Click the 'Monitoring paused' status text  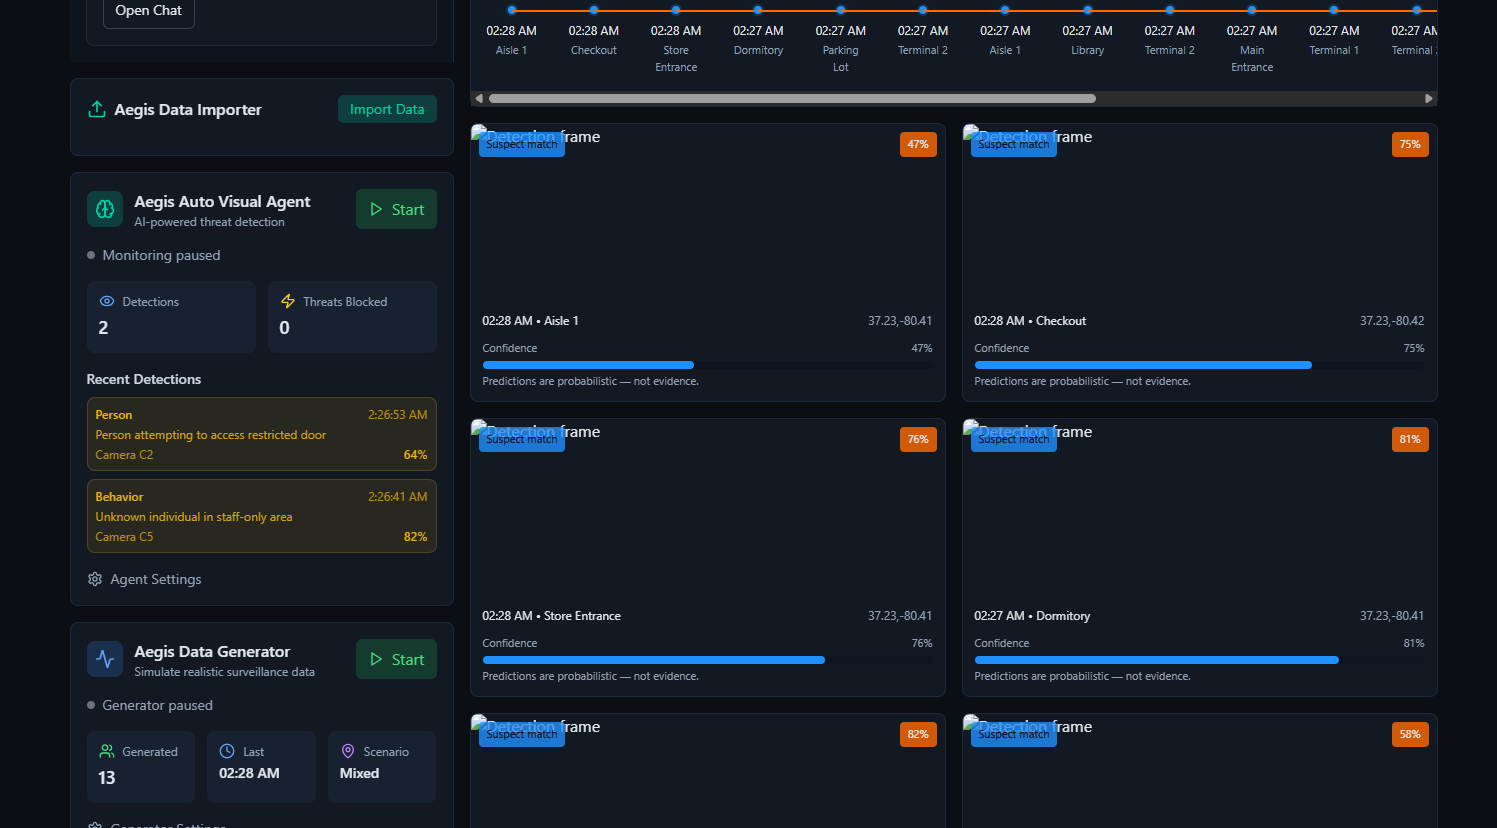[161, 255]
